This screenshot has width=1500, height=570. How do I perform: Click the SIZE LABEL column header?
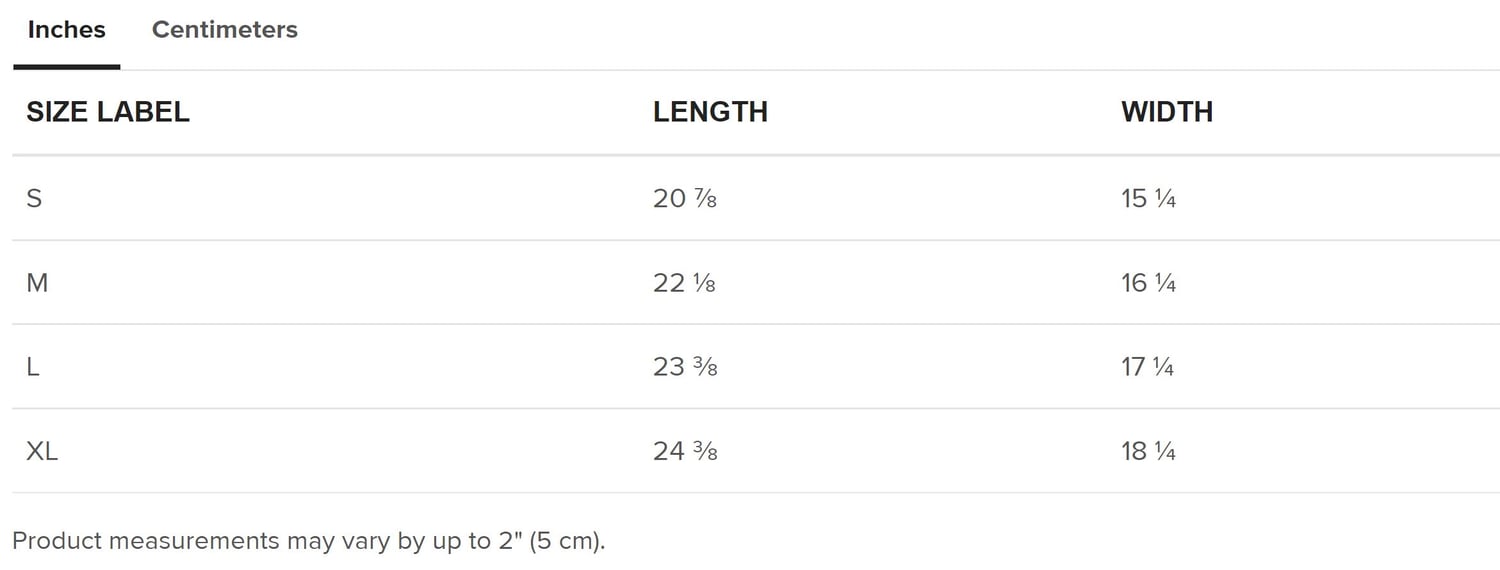[108, 112]
